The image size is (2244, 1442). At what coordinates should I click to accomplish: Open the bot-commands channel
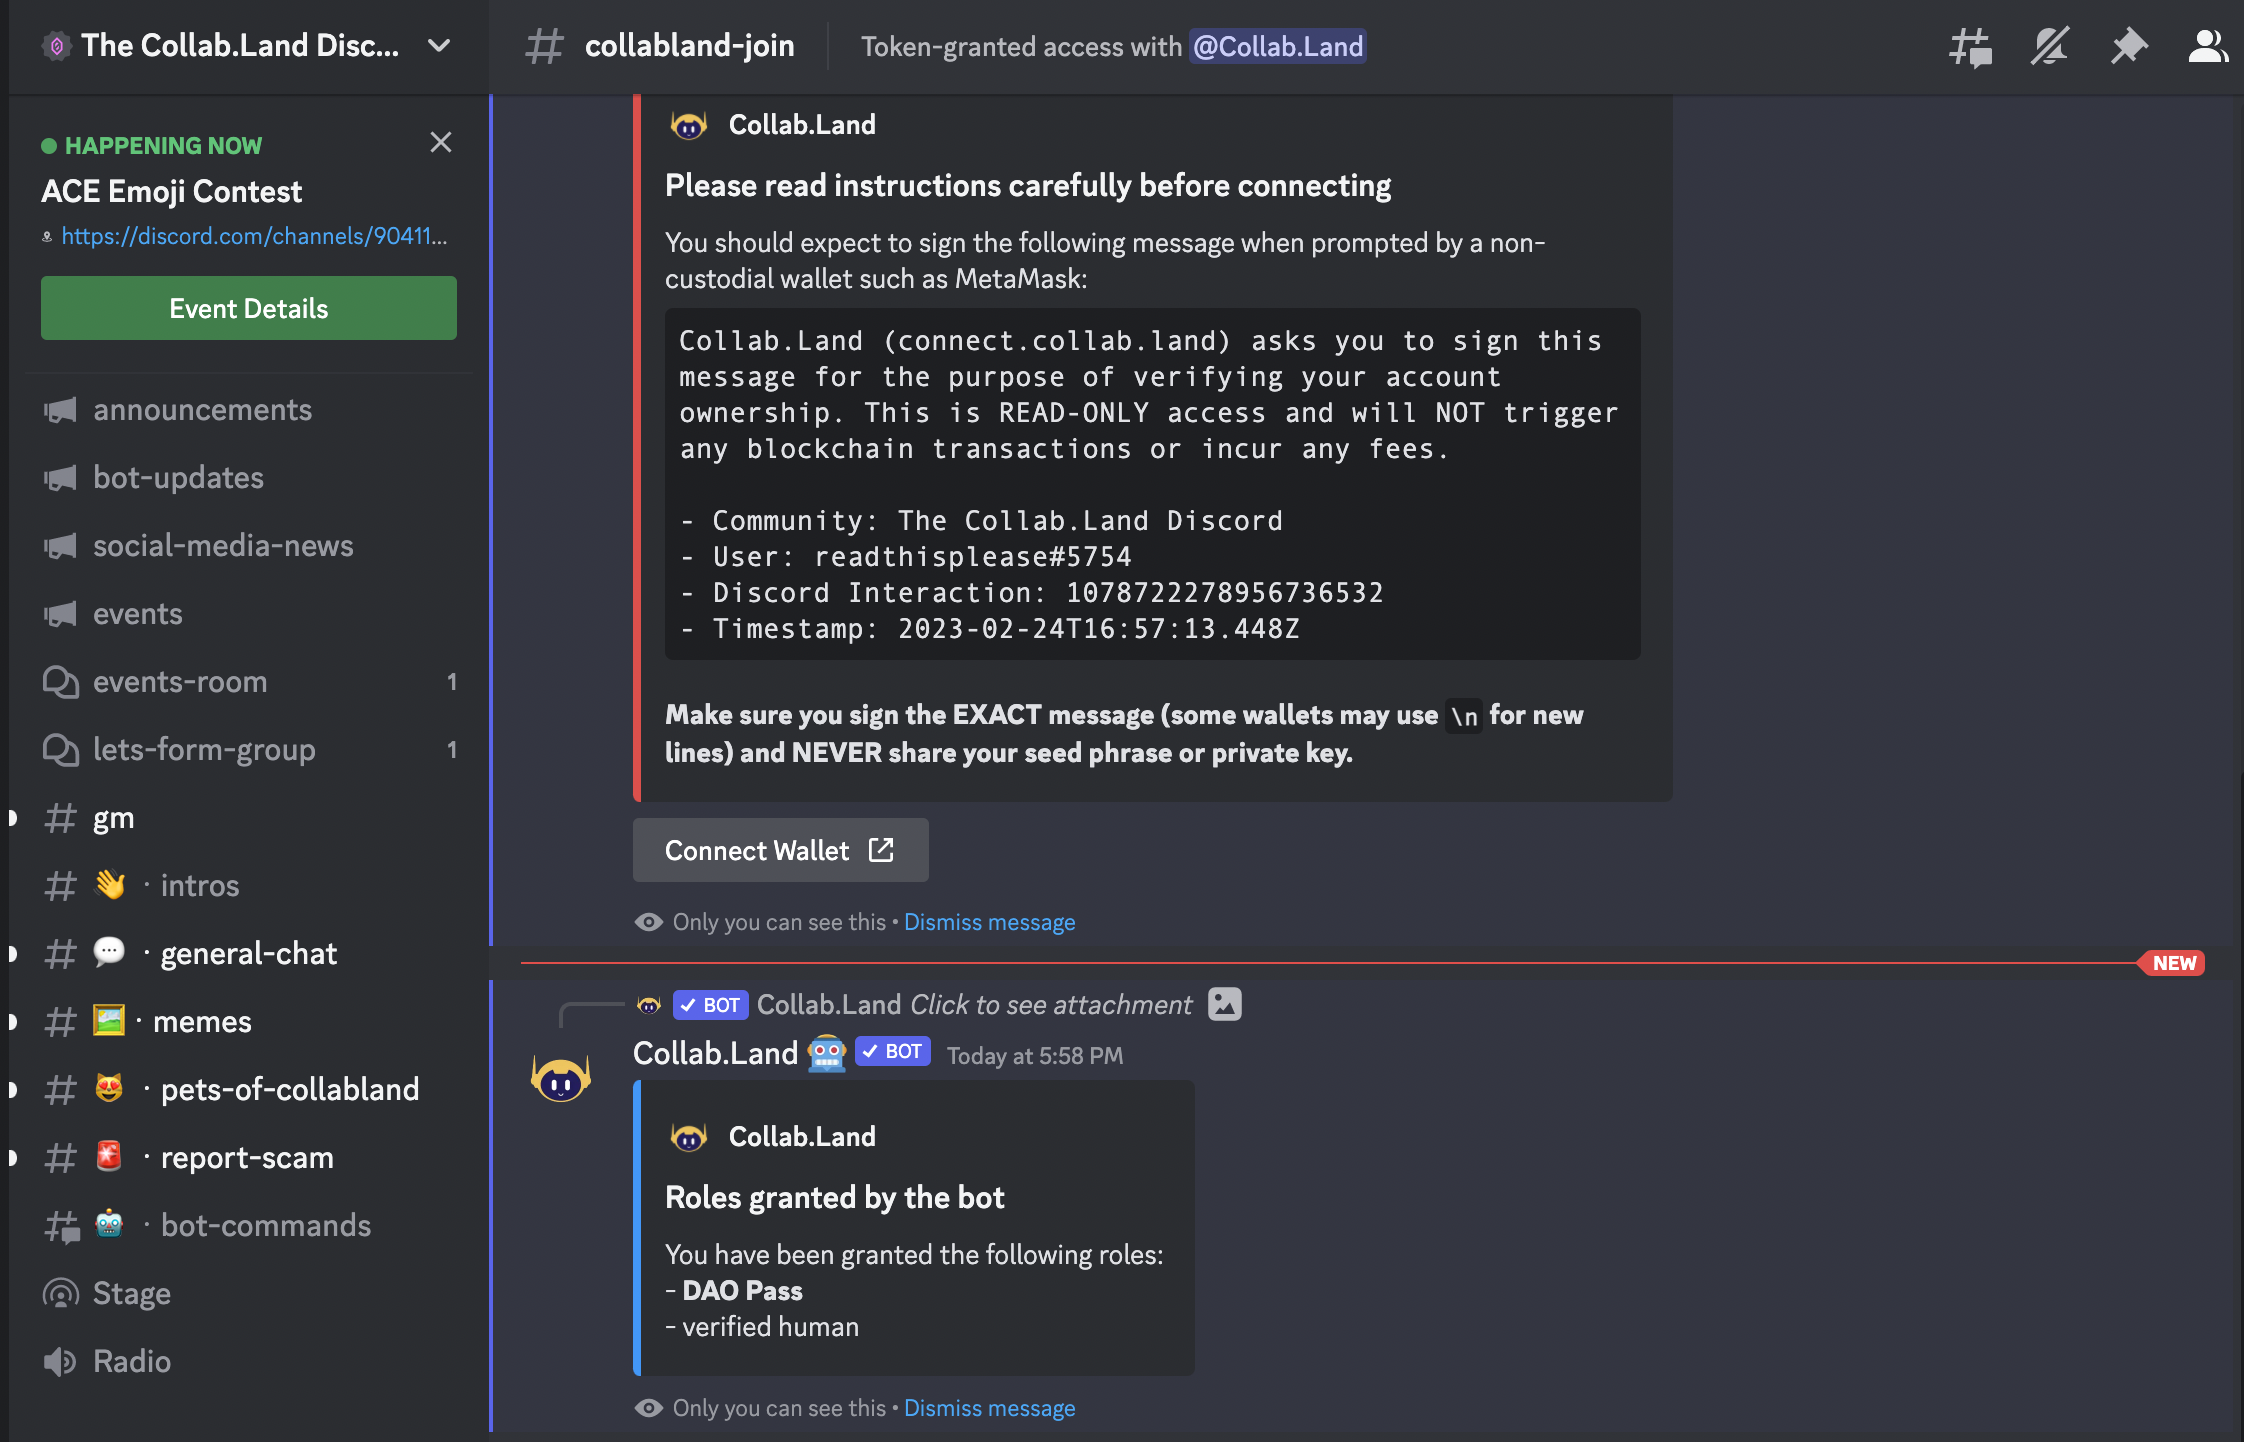pyautogui.click(x=249, y=1226)
